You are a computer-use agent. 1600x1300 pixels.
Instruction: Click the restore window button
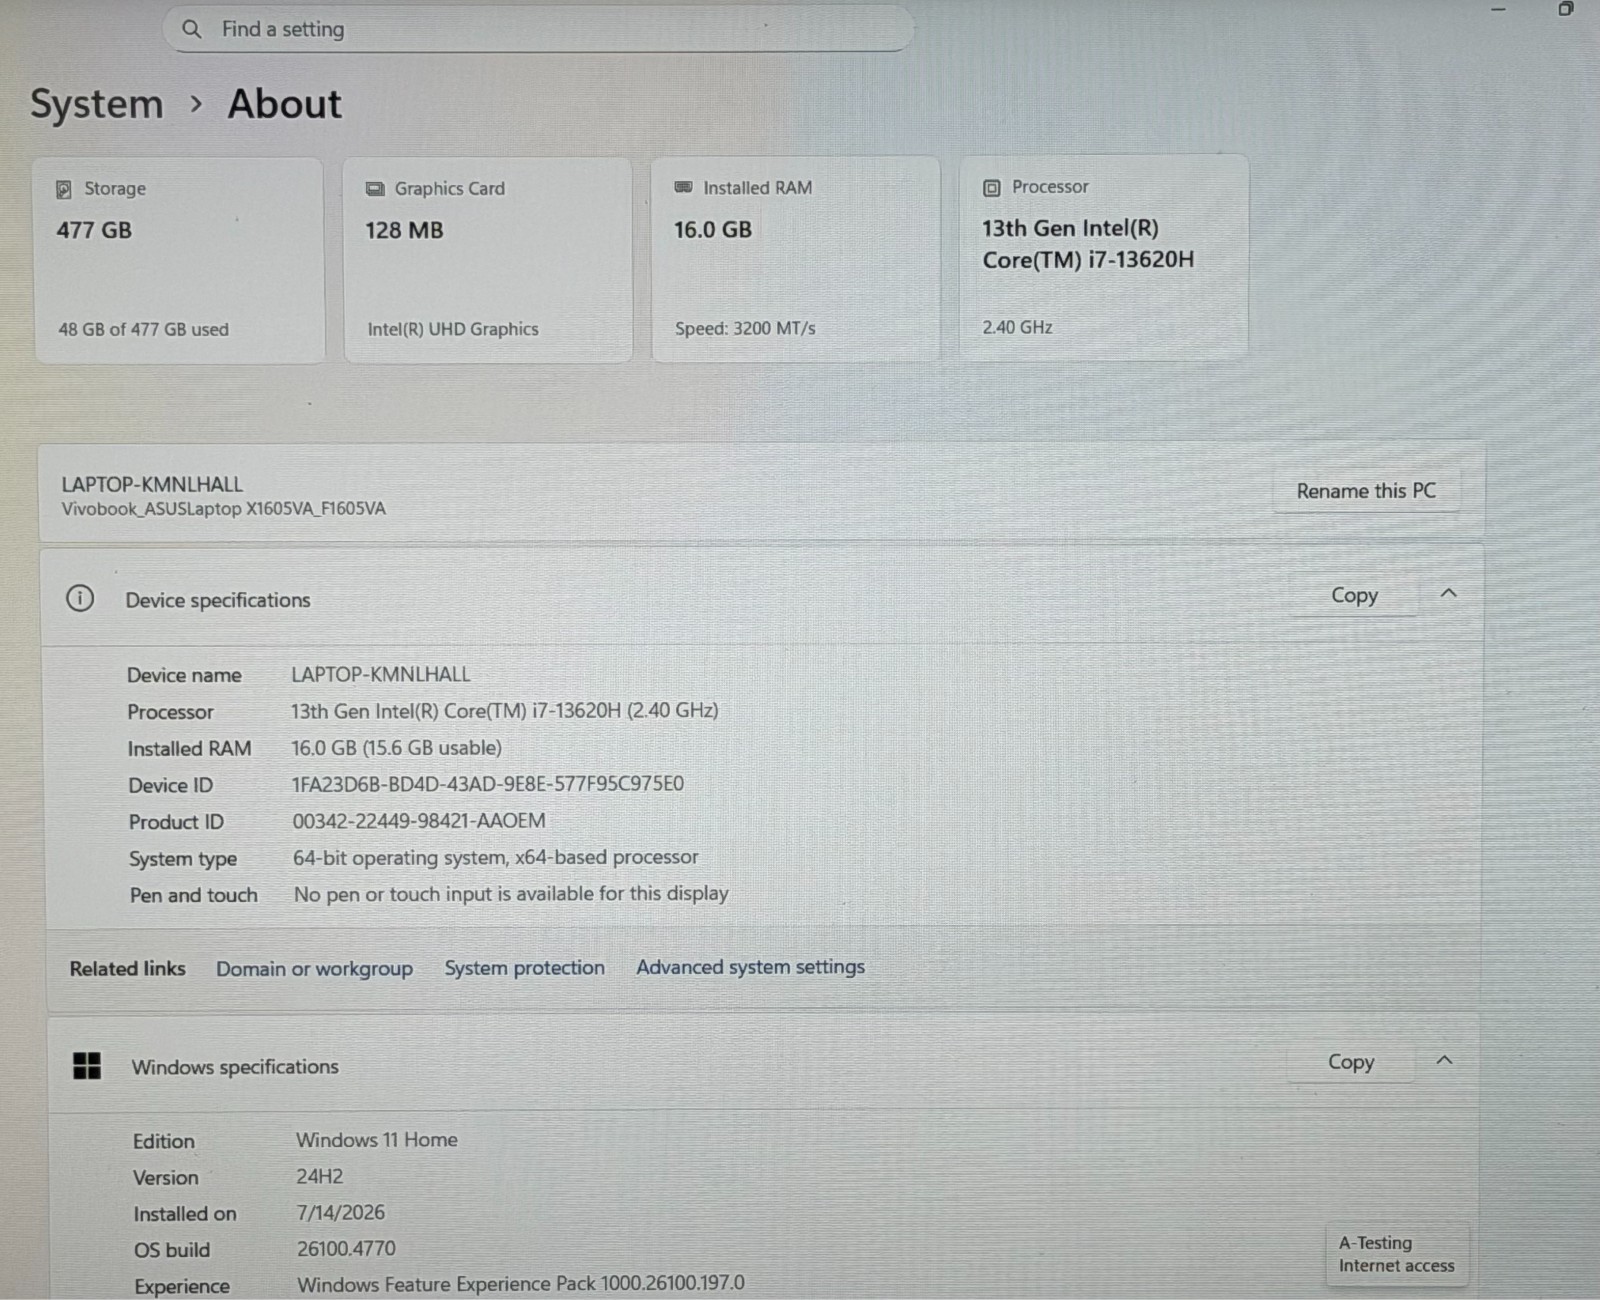click(1565, 9)
